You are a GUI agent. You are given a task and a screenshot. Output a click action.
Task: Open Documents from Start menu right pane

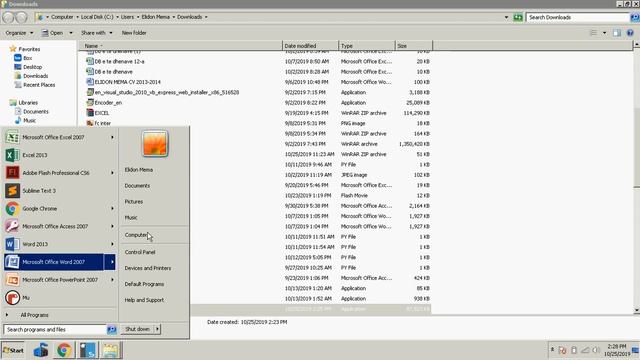pyautogui.click(x=137, y=186)
